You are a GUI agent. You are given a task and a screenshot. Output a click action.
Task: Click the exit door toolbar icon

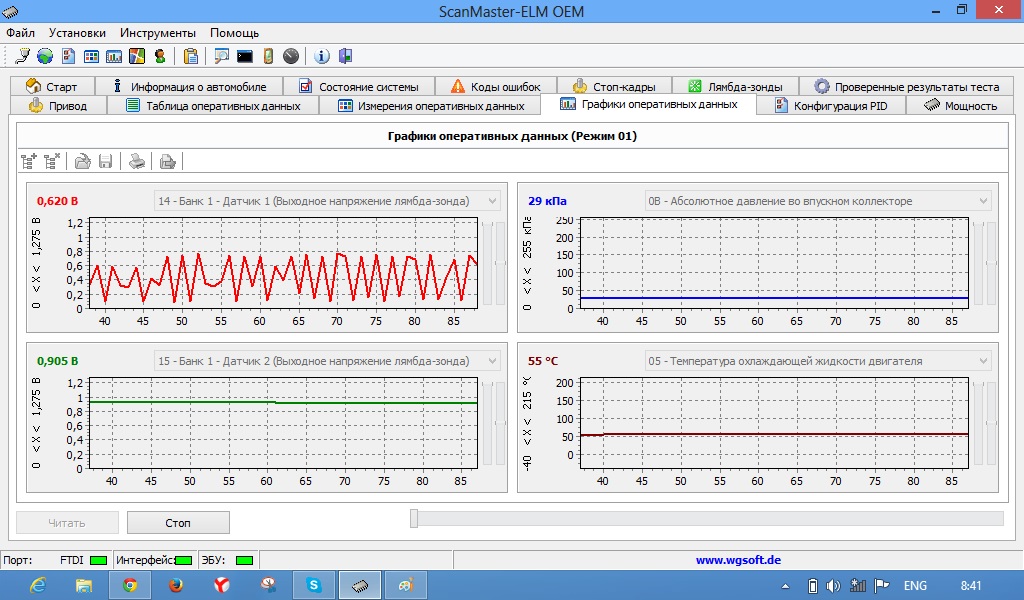(x=345, y=56)
